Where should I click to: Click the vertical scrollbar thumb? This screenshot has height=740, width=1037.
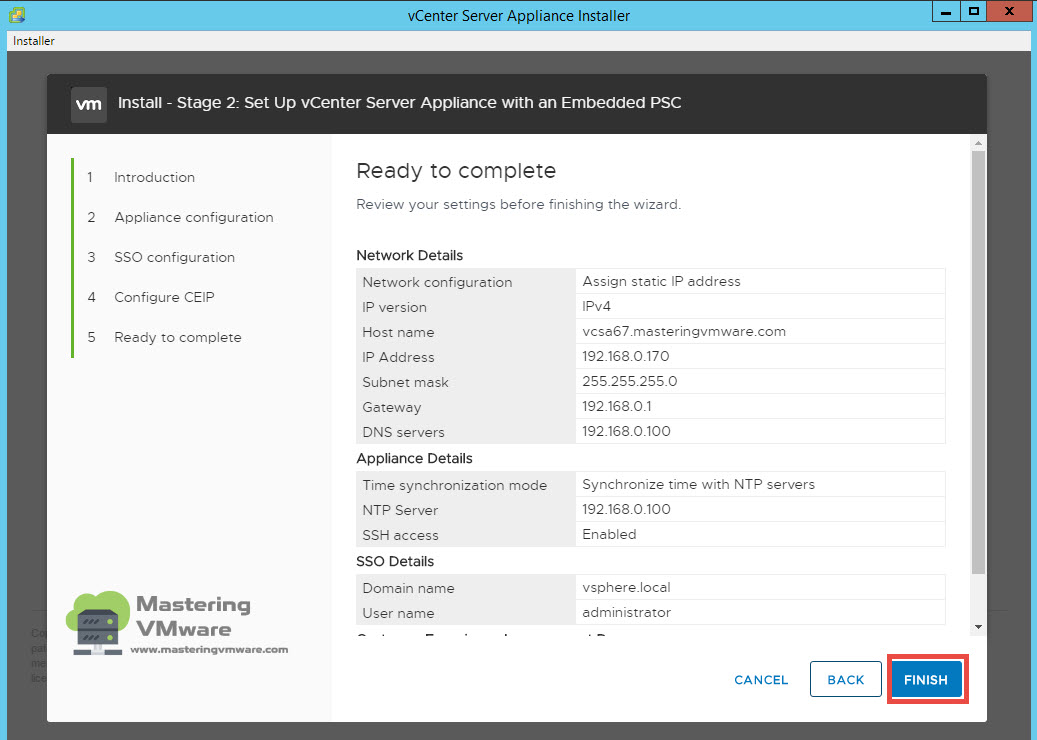pos(978,362)
